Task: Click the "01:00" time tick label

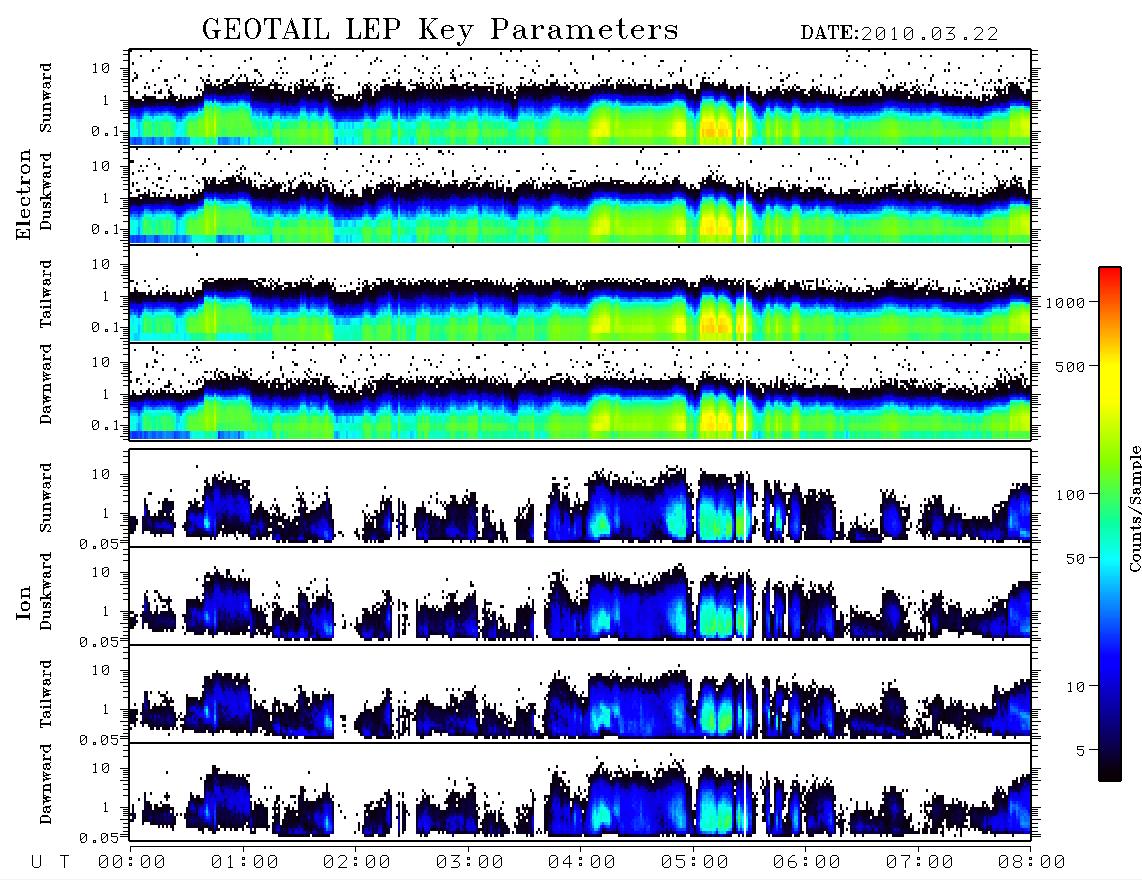Action: 245,862
